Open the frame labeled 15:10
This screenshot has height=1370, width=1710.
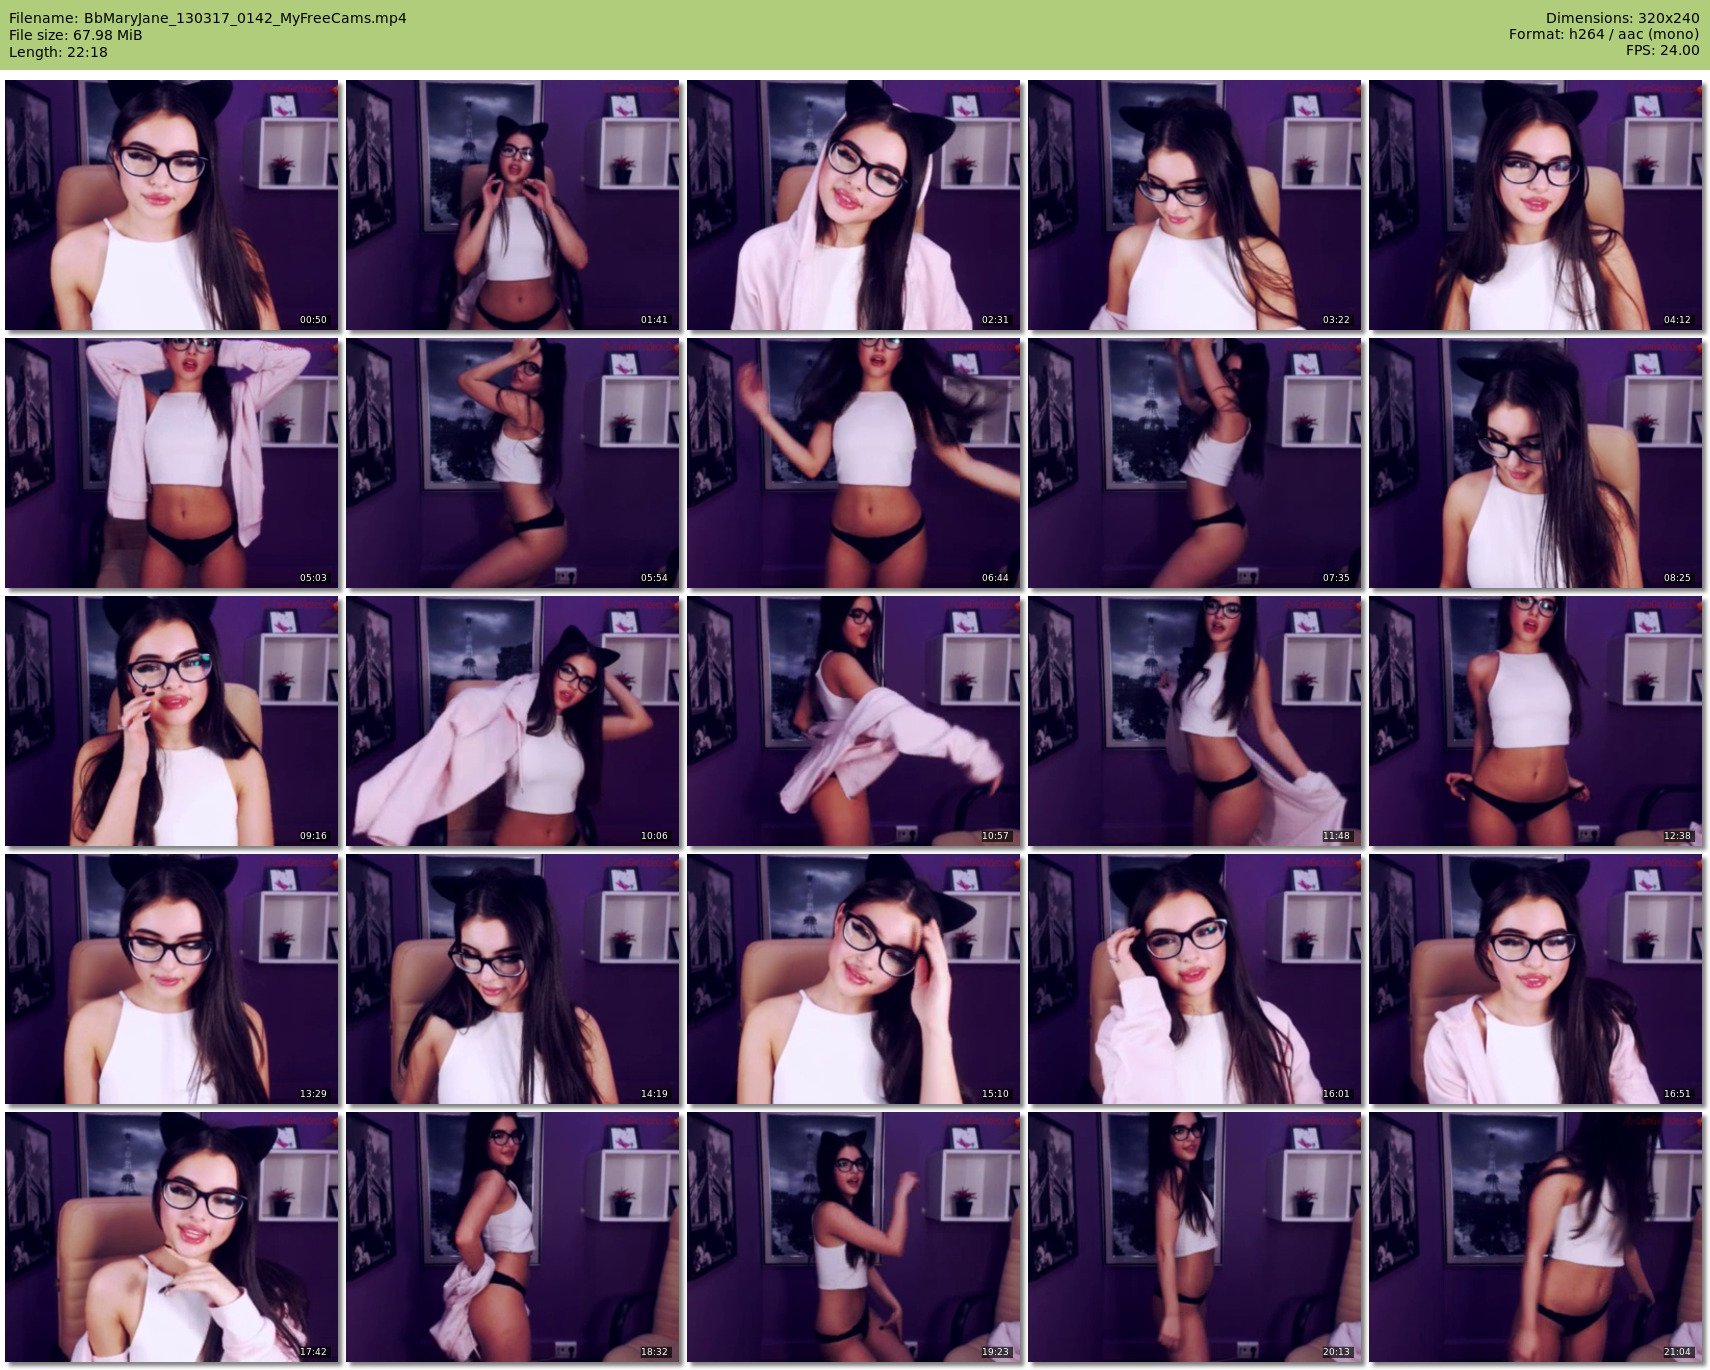click(853, 979)
